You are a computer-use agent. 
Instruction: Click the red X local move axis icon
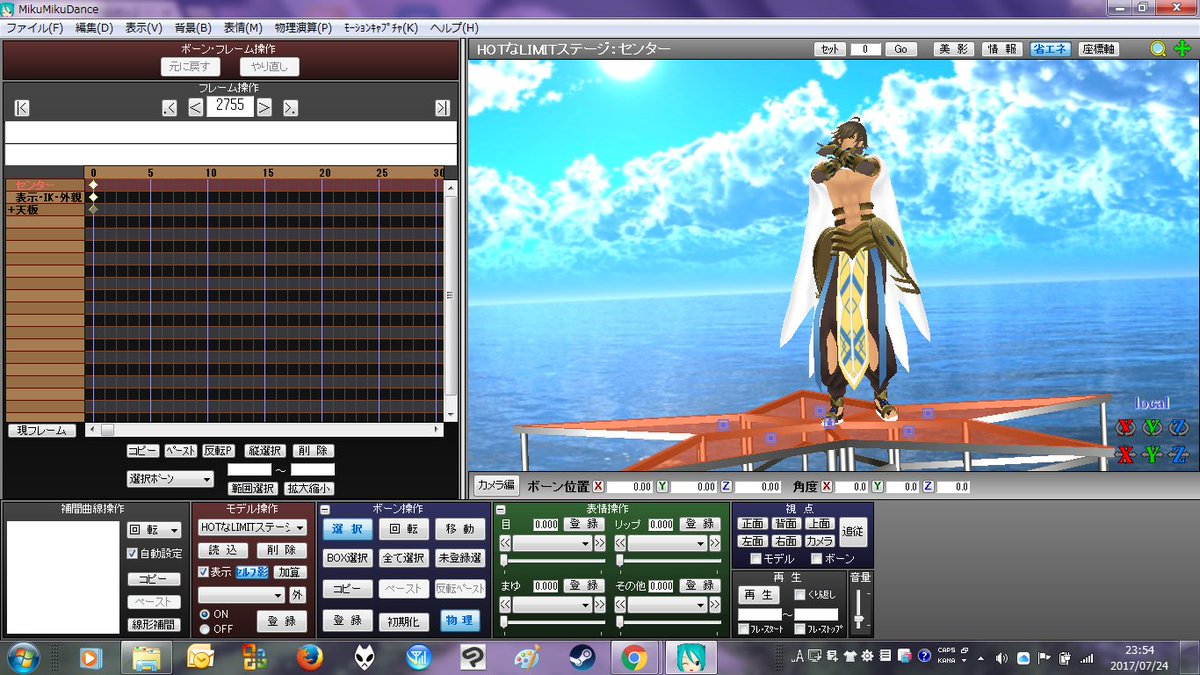pyautogui.click(x=1125, y=455)
